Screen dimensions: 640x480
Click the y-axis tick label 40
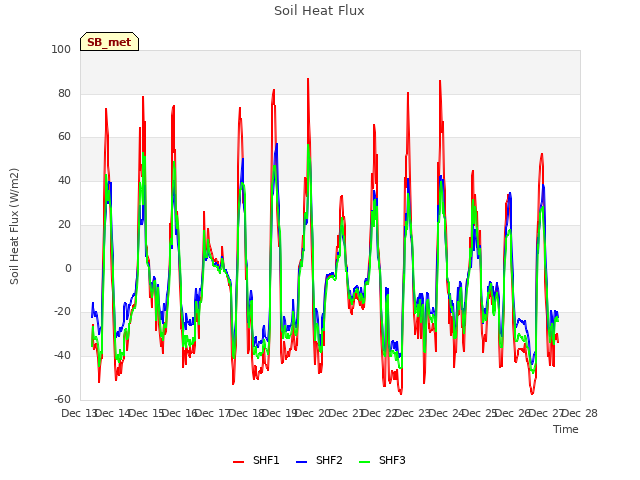[64, 180]
